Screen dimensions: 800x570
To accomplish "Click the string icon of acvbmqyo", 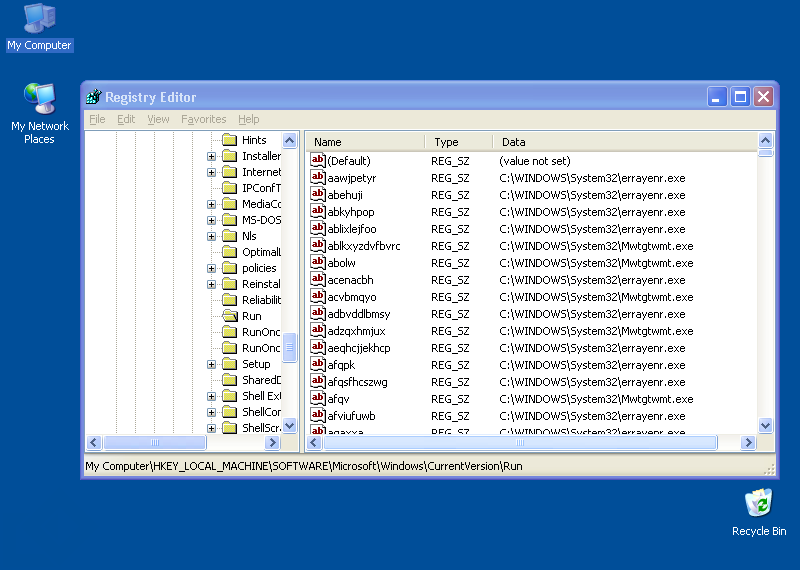I will [318, 296].
